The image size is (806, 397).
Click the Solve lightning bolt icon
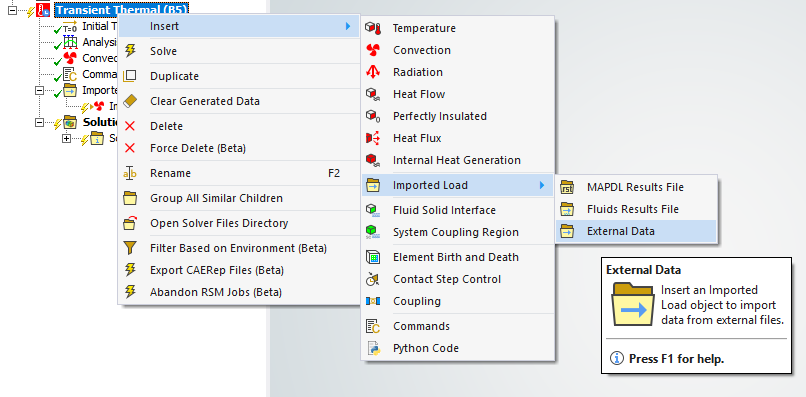pyautogui.click(x=131, y=51)
